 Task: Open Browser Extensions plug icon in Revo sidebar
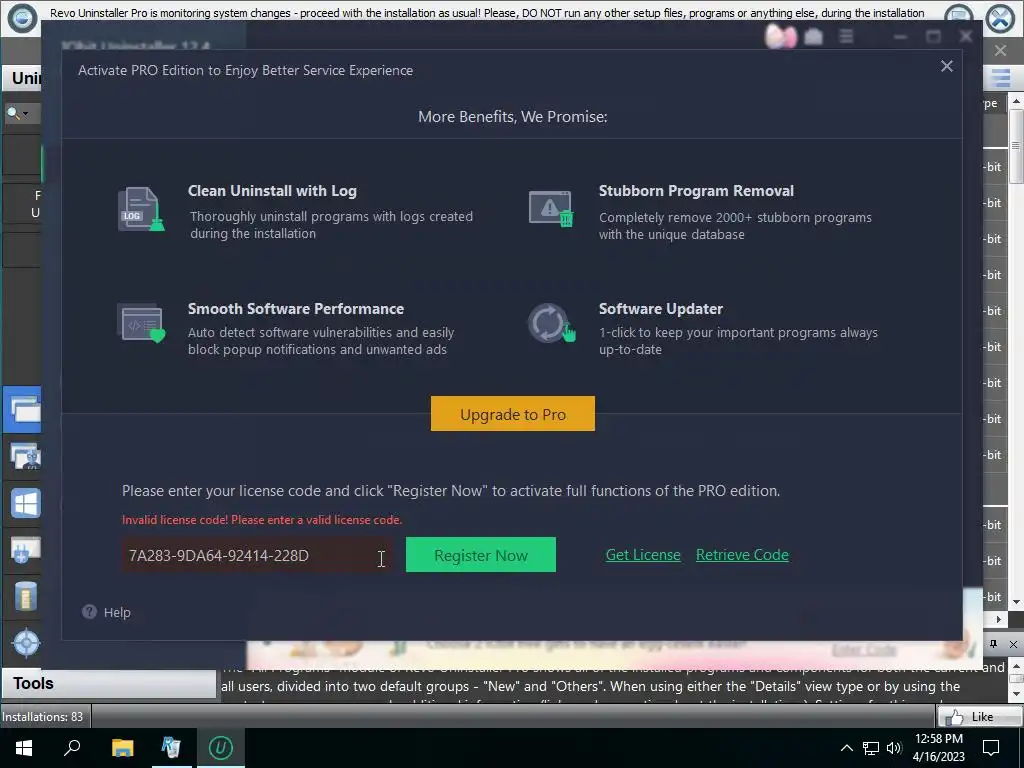(x=25, y=550)
